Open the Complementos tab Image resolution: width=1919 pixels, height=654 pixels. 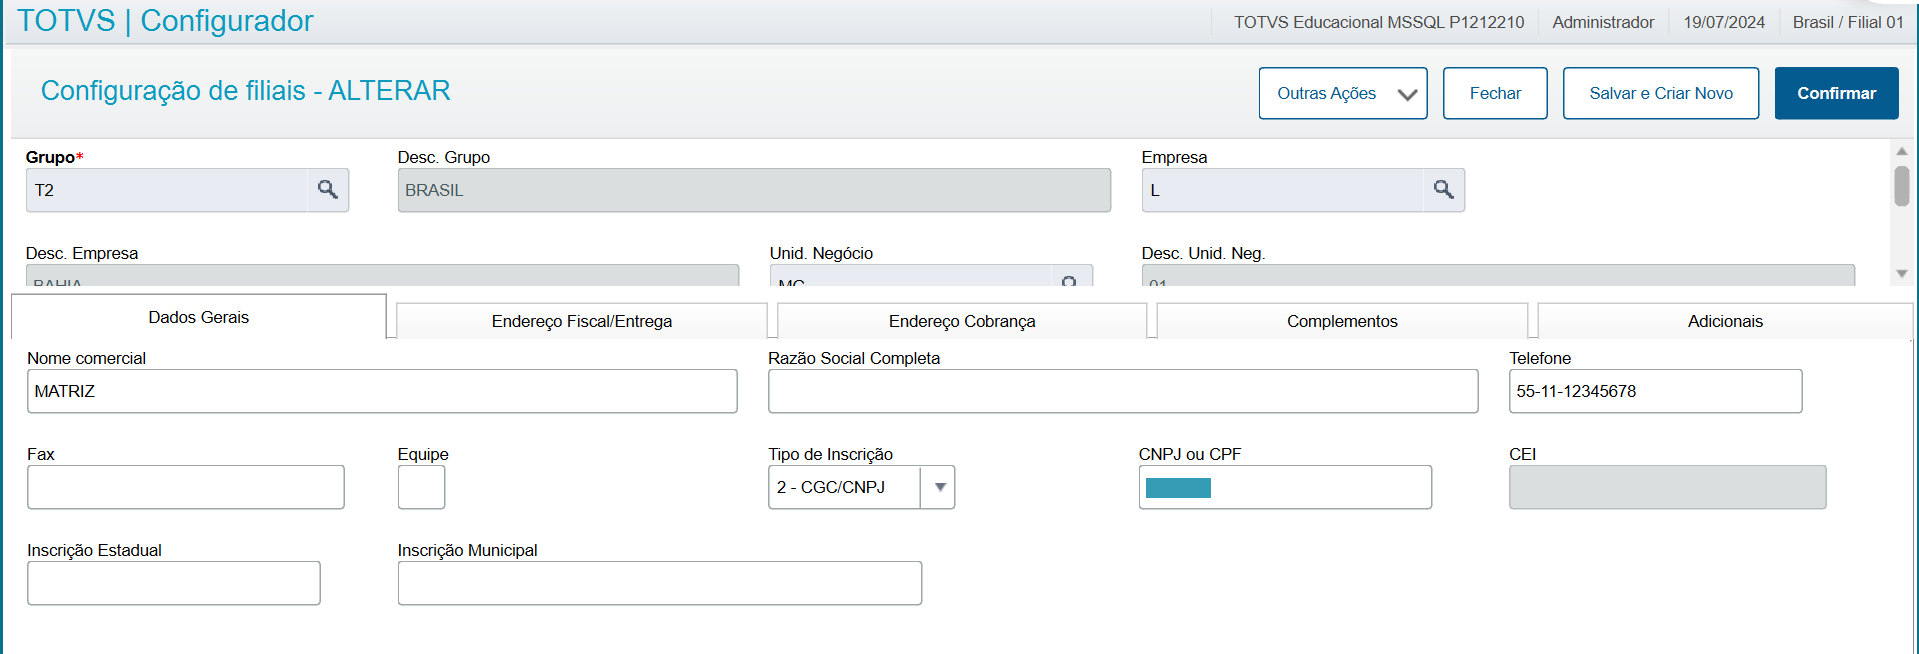[x=1342, y=321]
